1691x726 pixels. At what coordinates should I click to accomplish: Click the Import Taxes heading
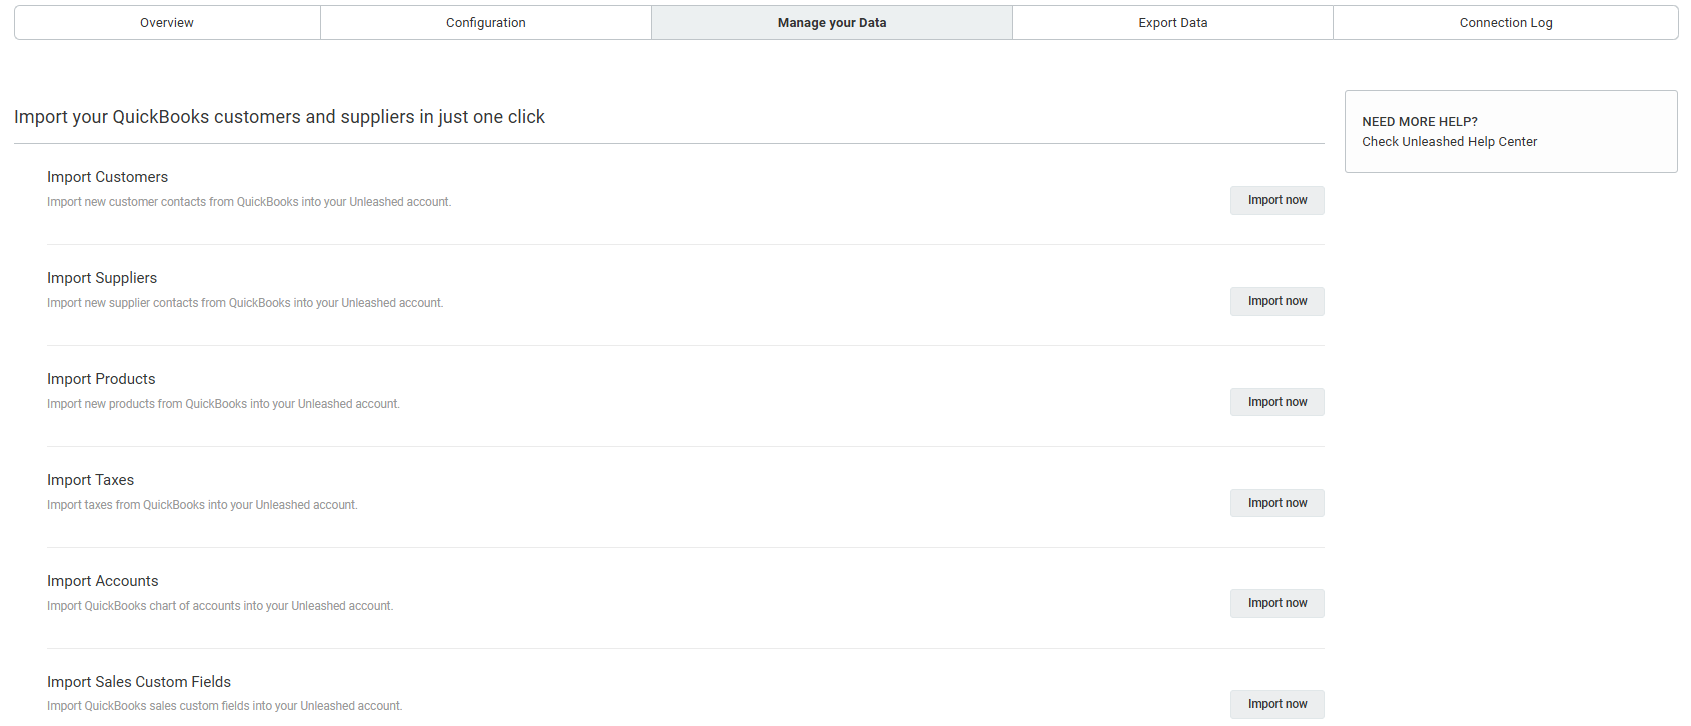90,480
